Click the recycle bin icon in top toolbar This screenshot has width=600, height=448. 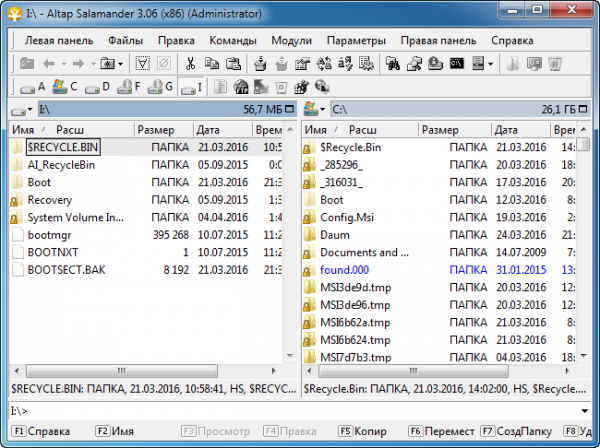554,64
